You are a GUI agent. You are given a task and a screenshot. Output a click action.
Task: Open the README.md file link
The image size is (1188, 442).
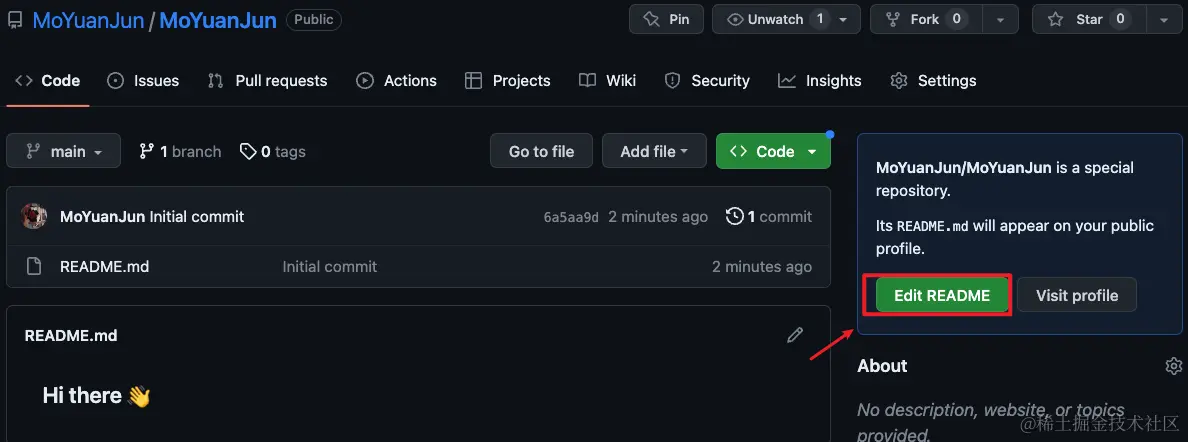coord(104,267)
